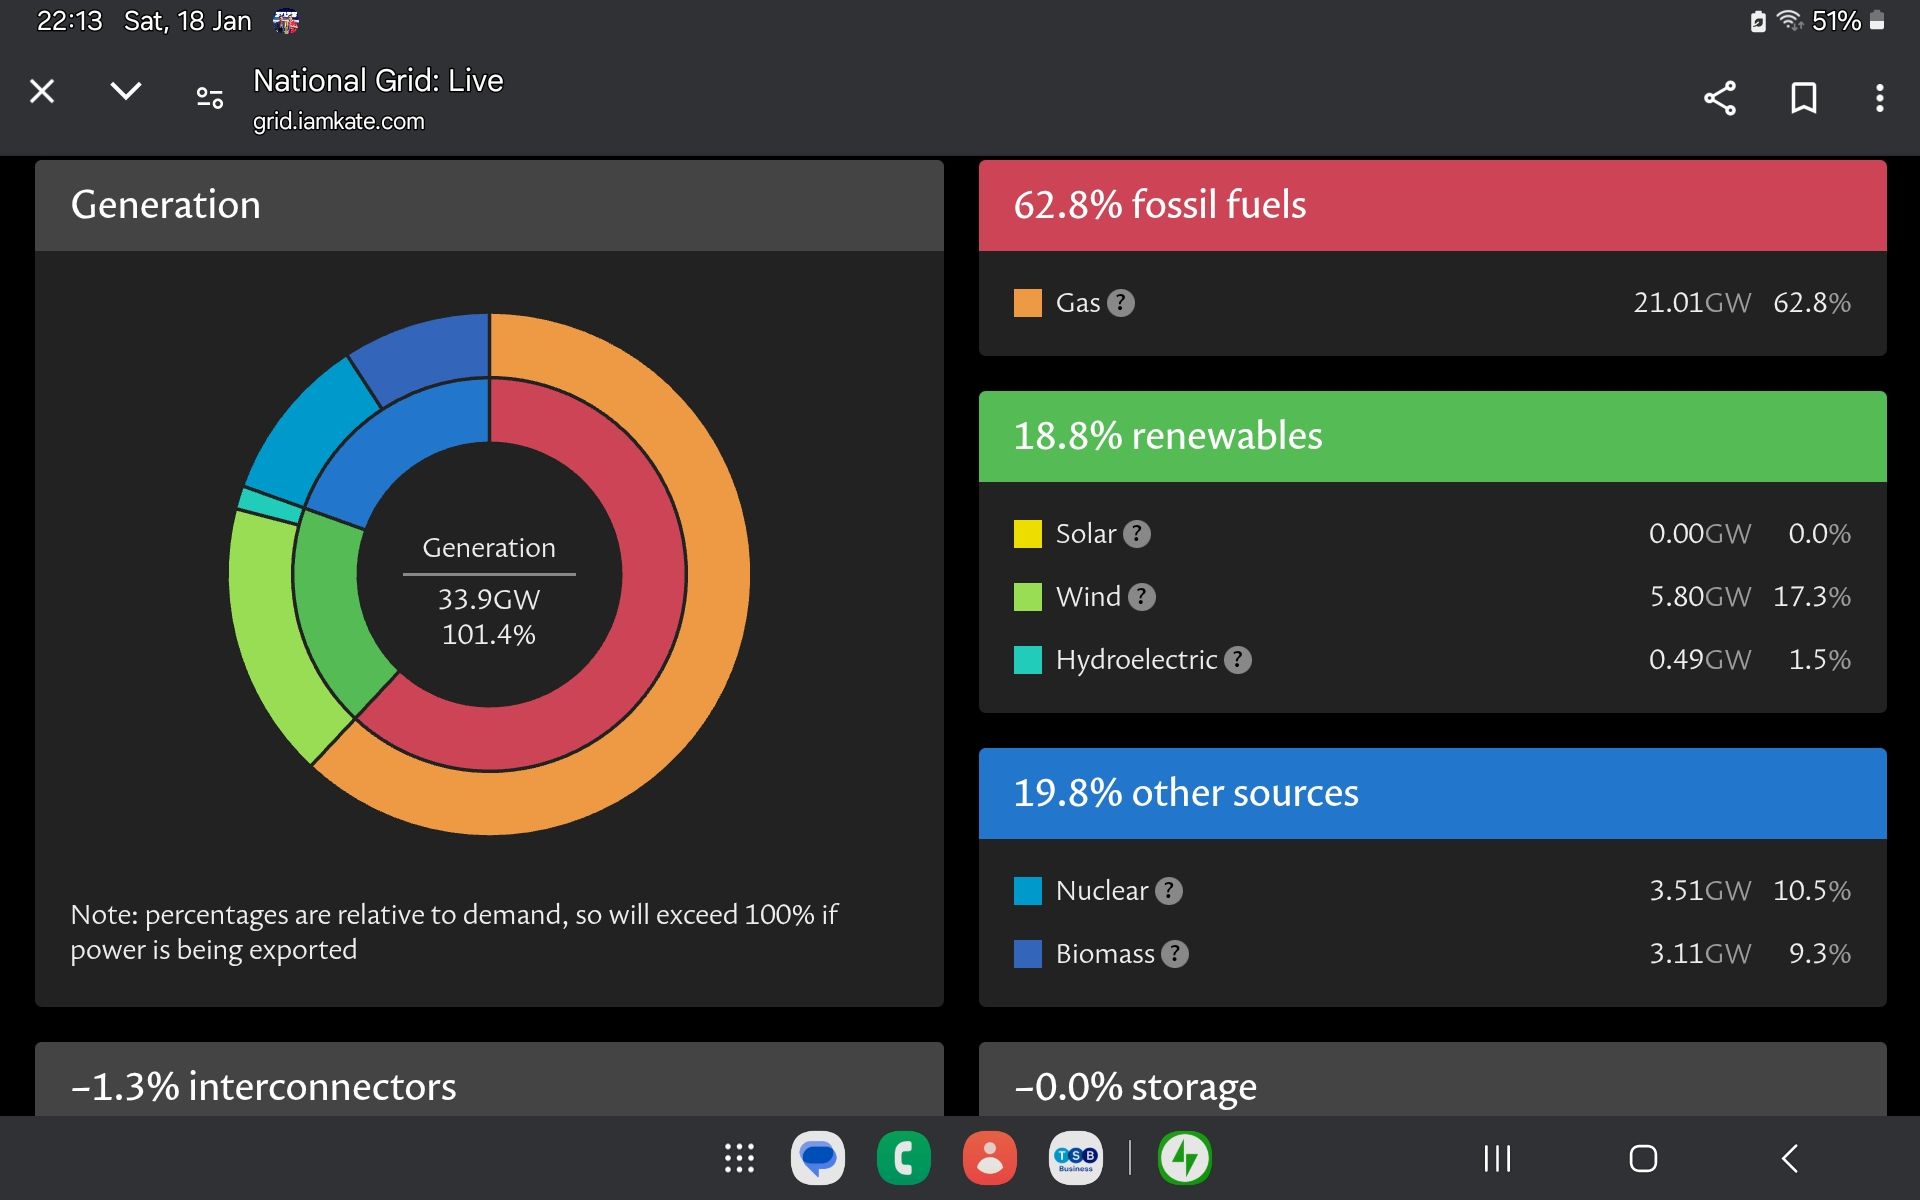Open the site settings tune icon
The image size is (1920, 1200).
(x=209, y=97)
